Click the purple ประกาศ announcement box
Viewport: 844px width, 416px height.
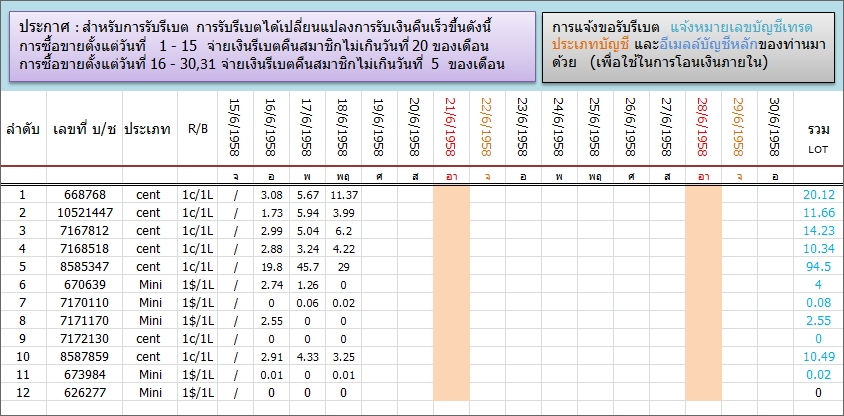tap(272, 46)
